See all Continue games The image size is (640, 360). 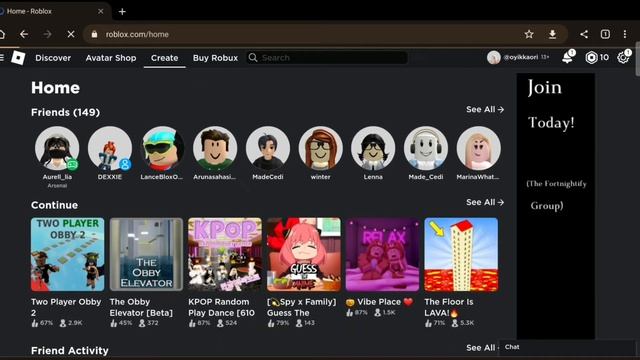pyautogui.click(x=485, y=202)
